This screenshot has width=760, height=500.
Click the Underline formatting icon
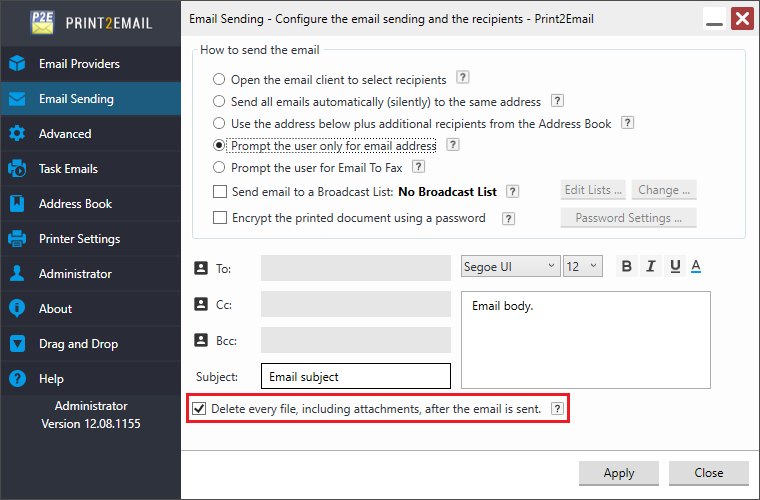(x=675, y=266)
